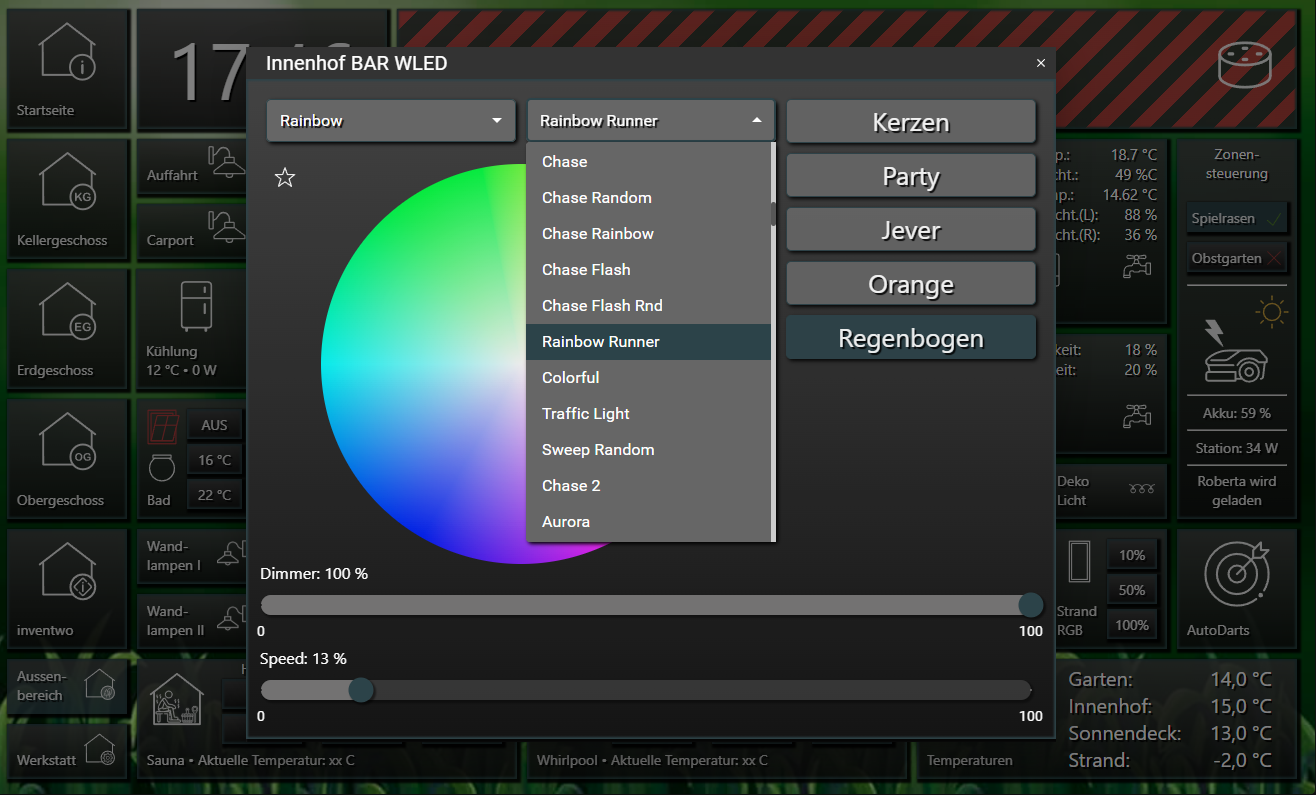Image resolution: width=1316 pixels, height=795 pixels.
Task: Click the effect list scrollbar
Action: tap(773, 213)
